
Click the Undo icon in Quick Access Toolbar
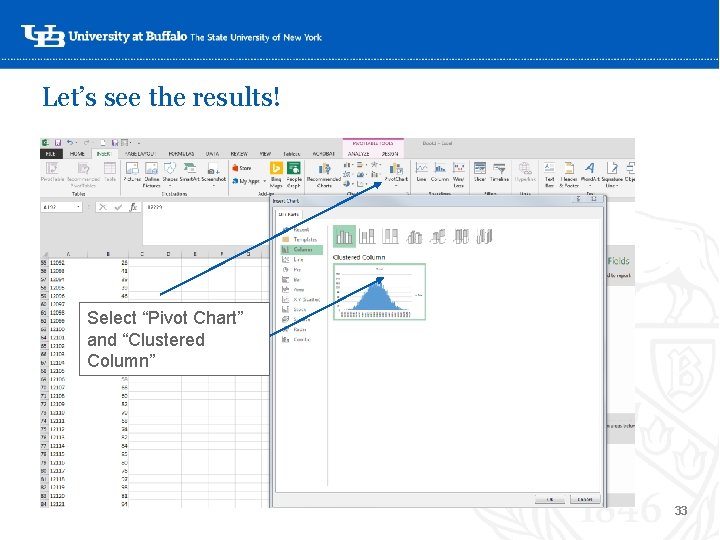click(70, 143)
